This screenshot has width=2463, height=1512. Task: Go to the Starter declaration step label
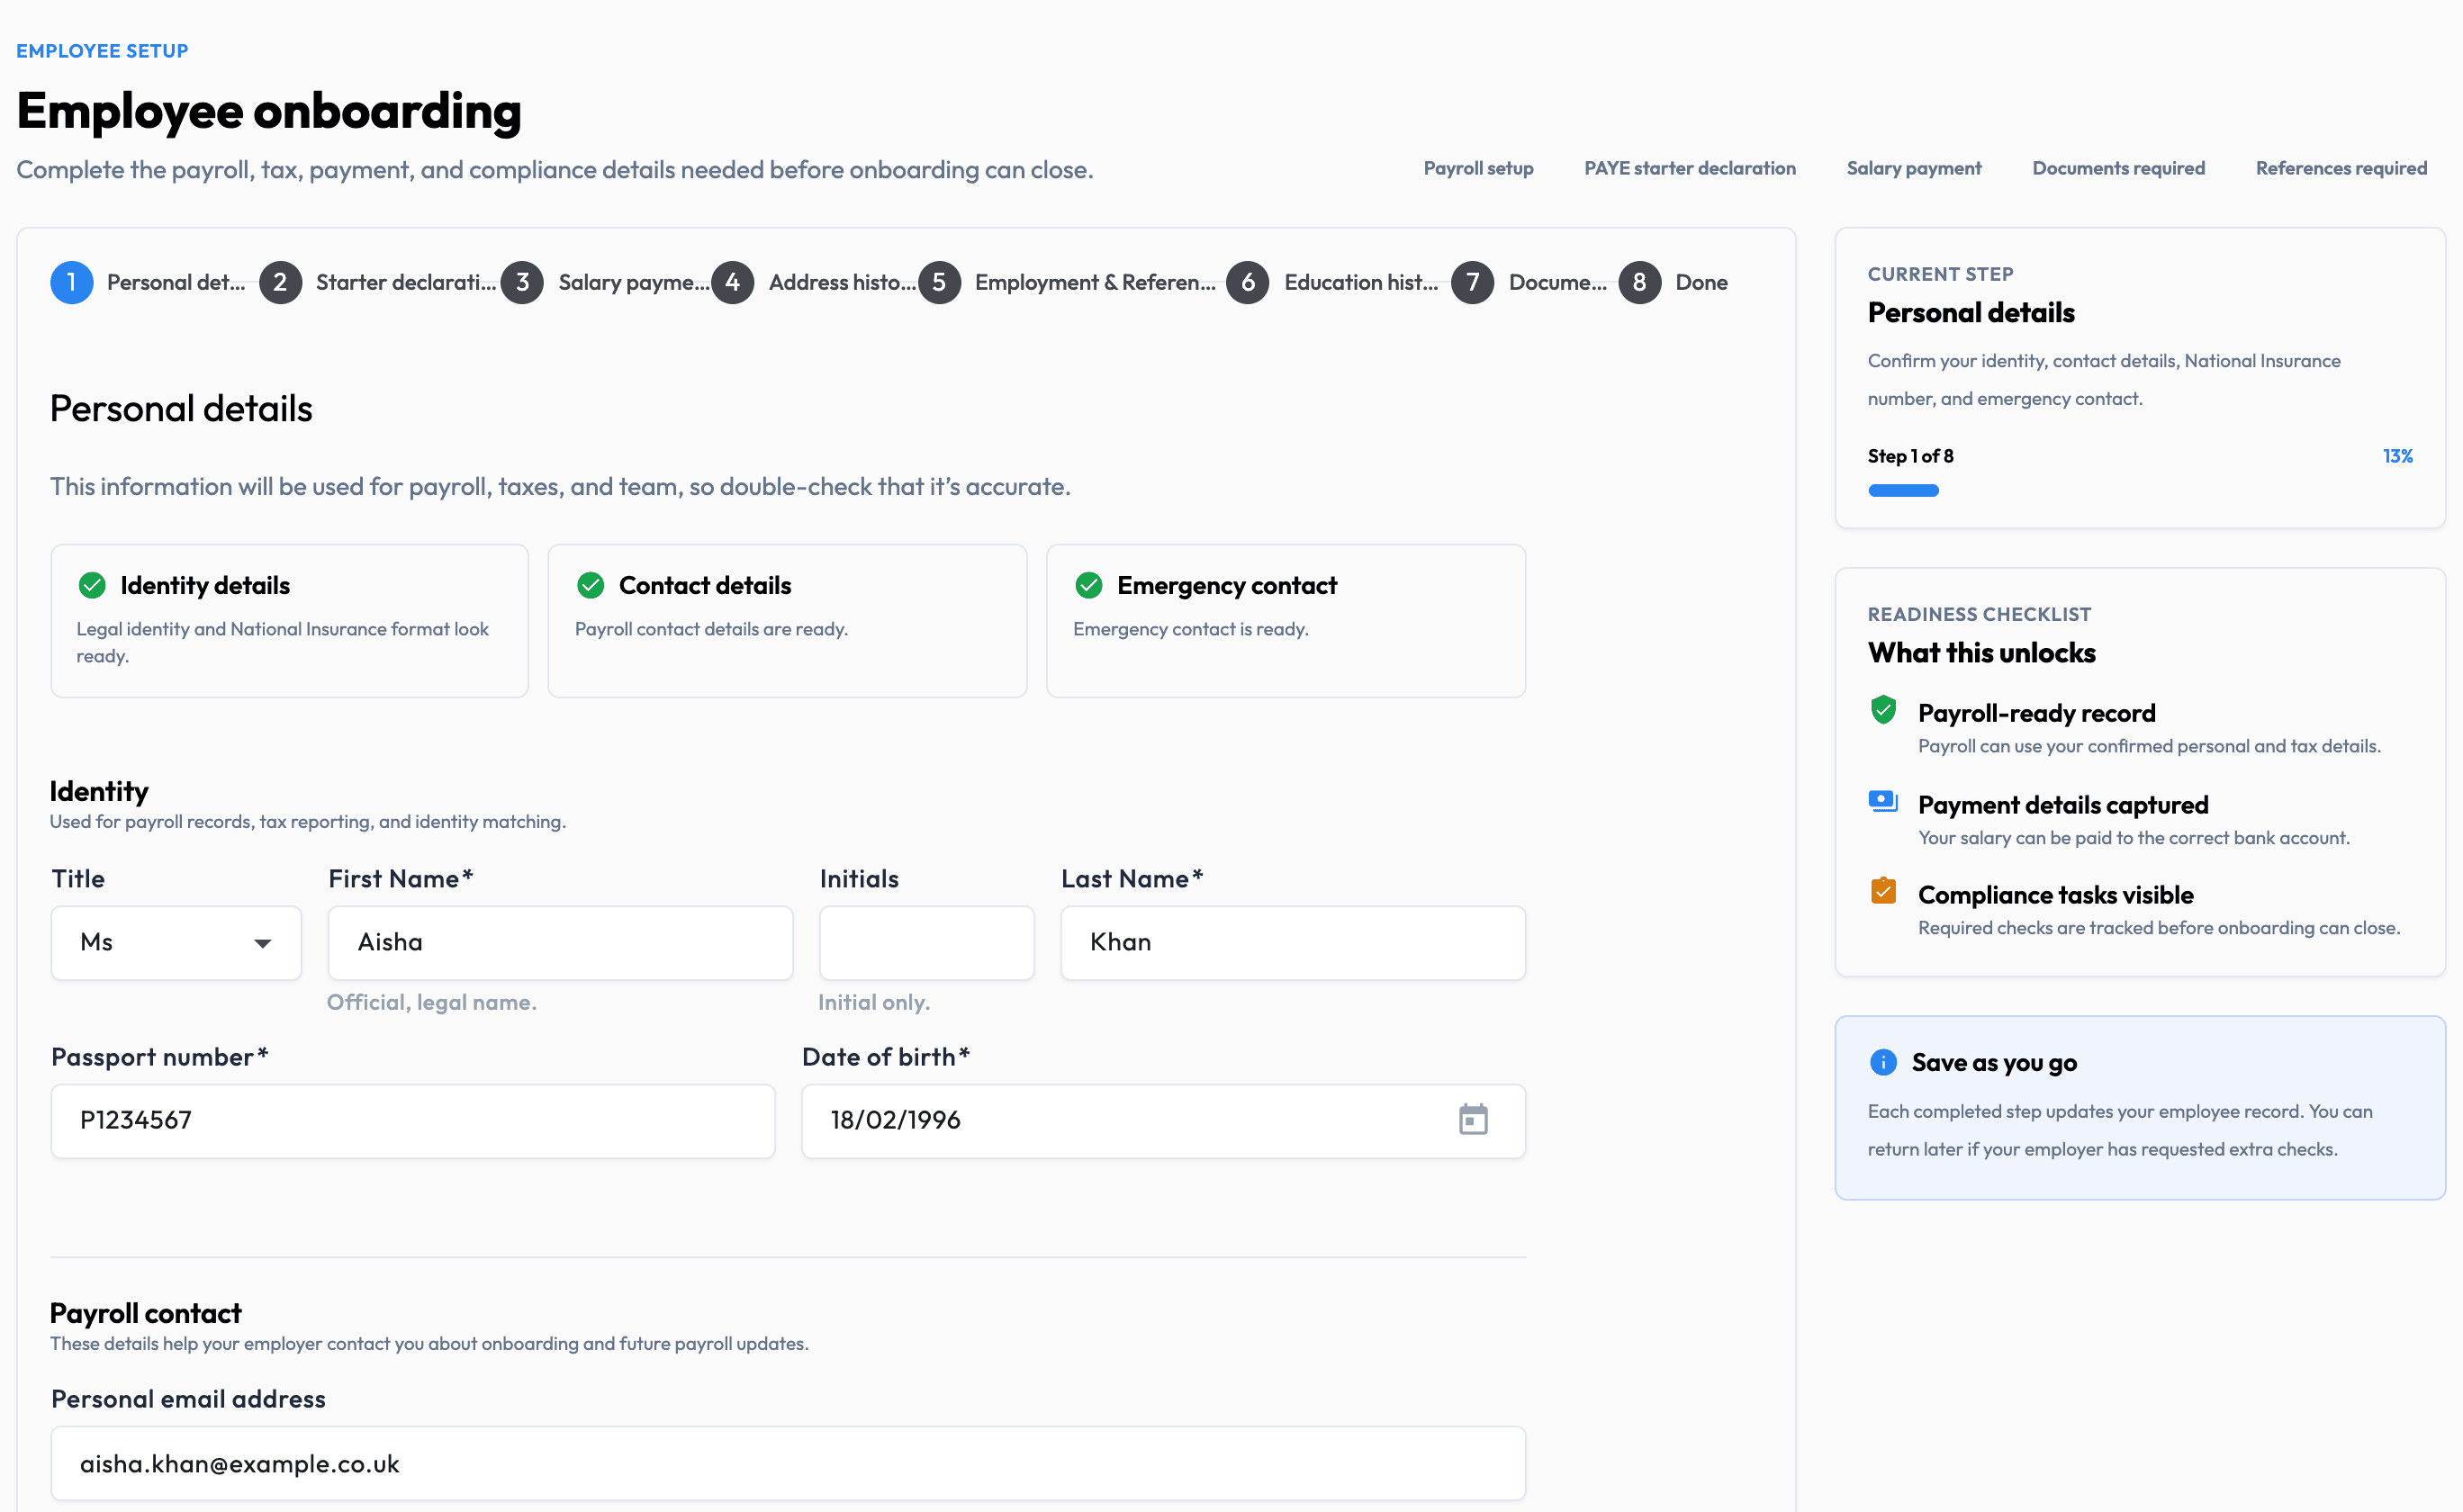[406, 283]
